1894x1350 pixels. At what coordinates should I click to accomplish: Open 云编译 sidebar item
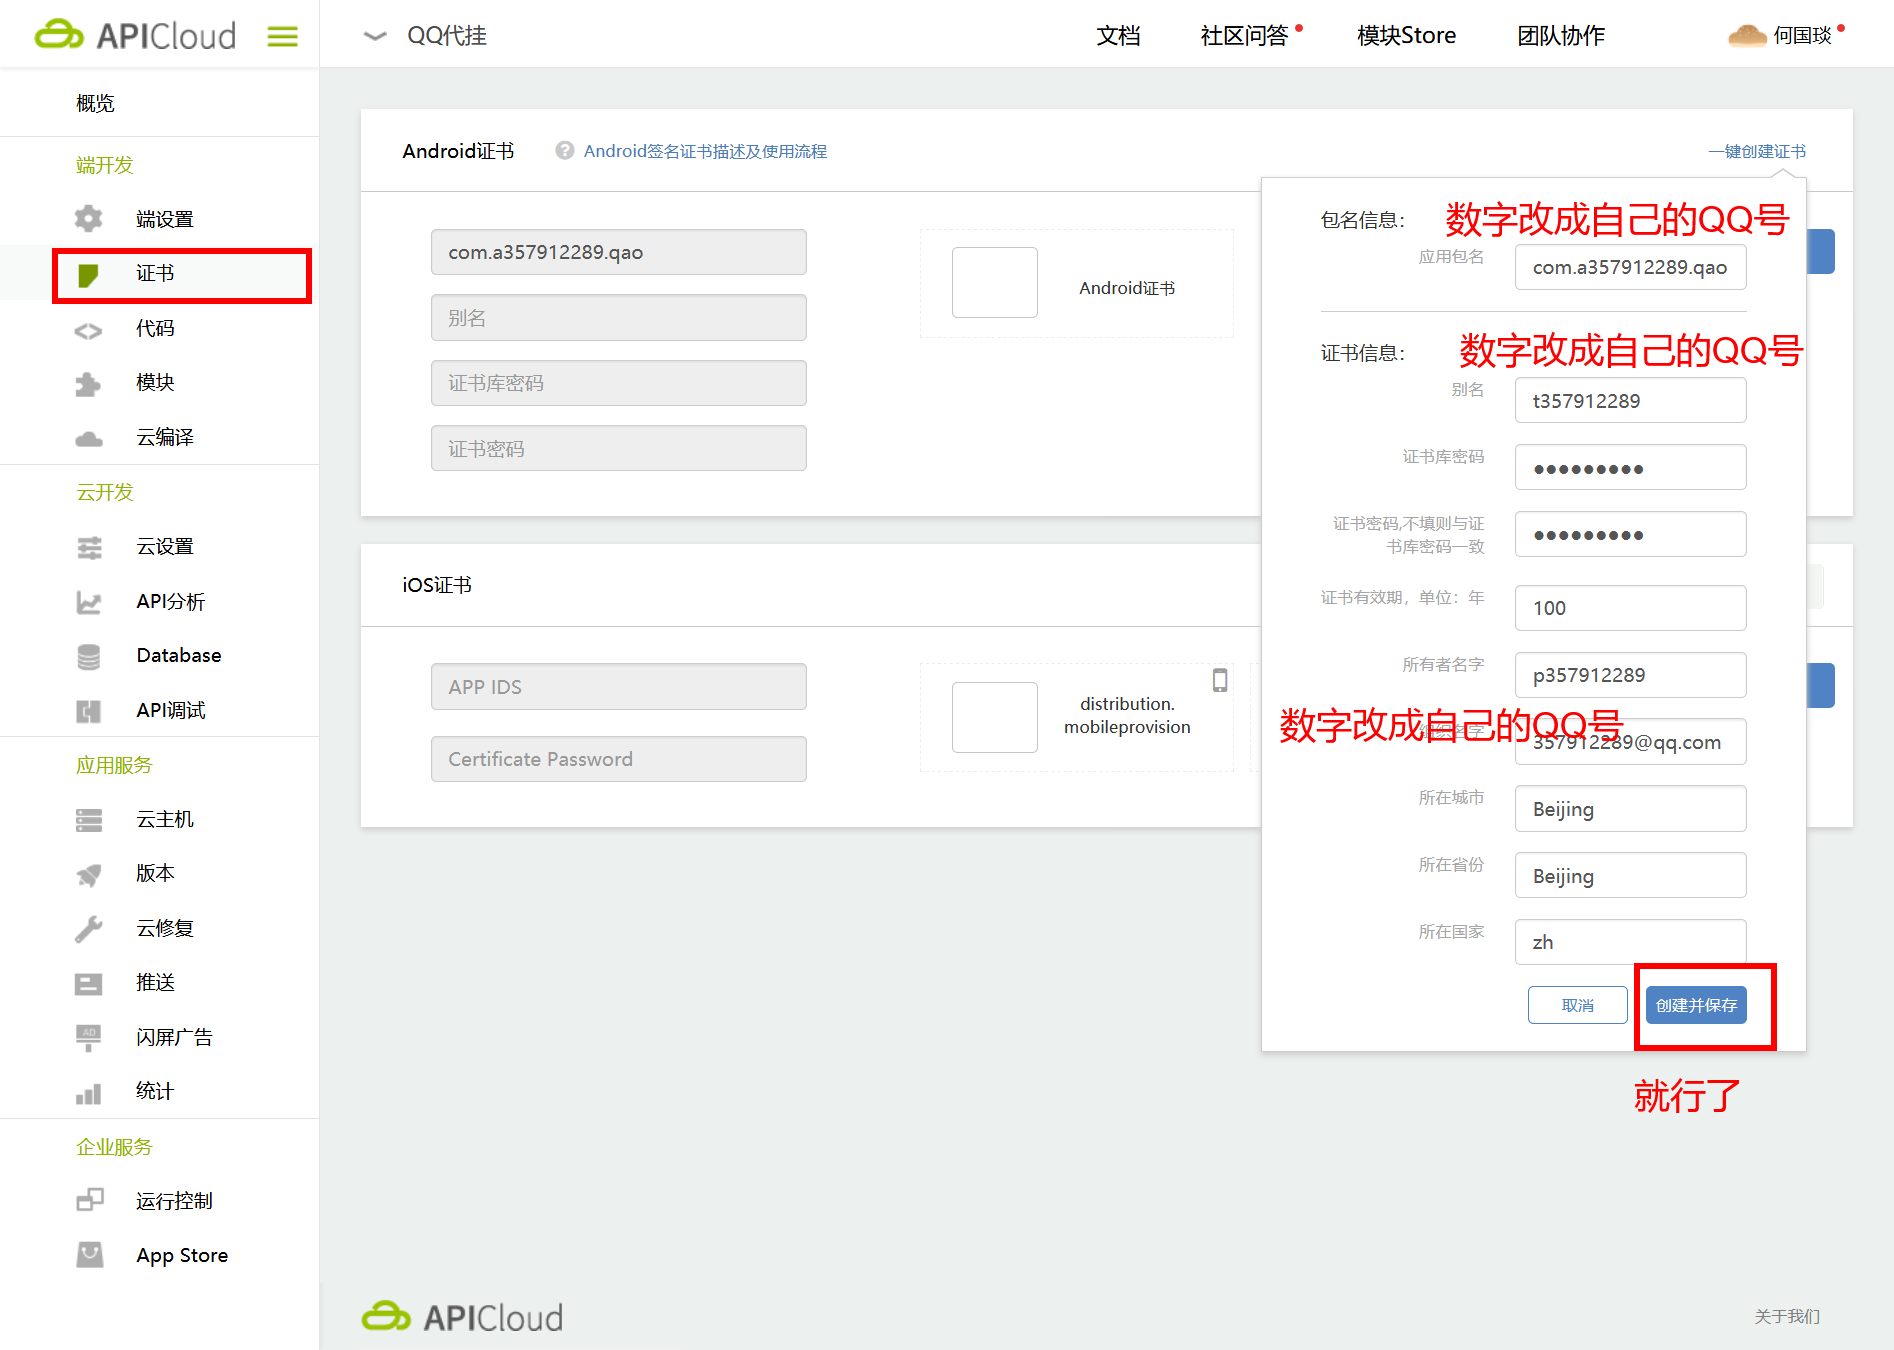(165, 437)
